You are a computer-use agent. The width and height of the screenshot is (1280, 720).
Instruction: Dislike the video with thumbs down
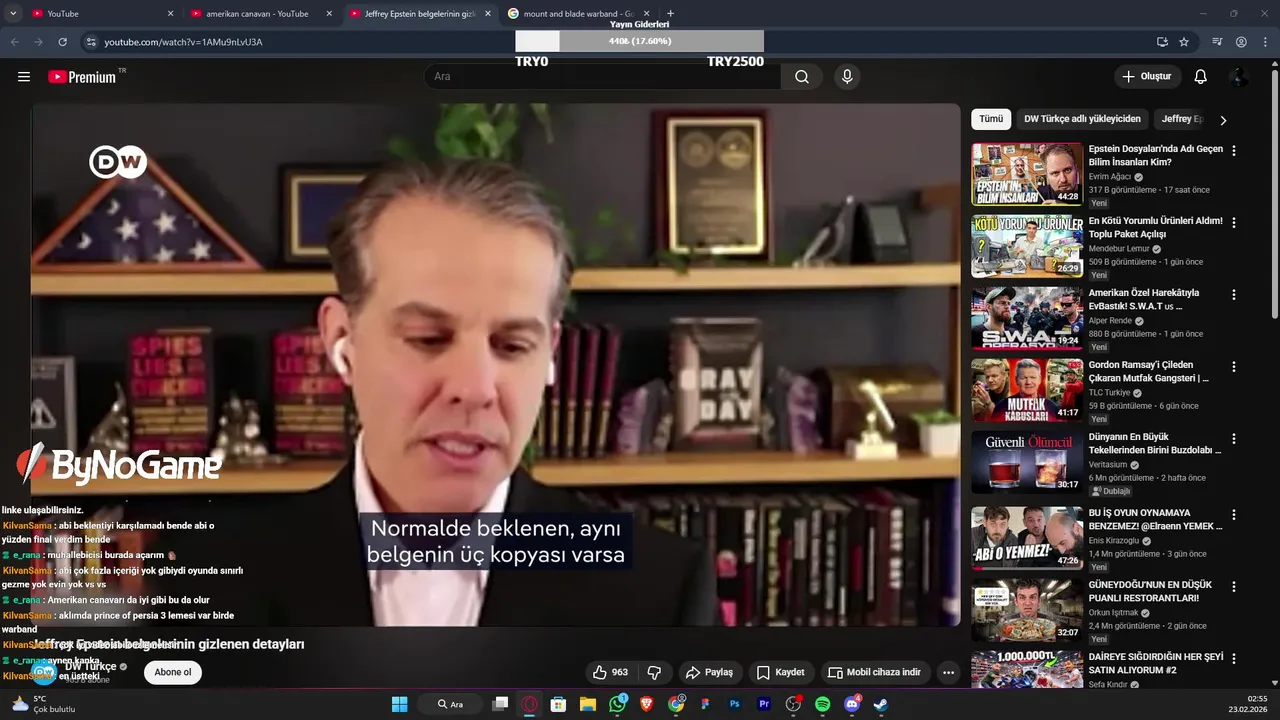pos(654,673)
